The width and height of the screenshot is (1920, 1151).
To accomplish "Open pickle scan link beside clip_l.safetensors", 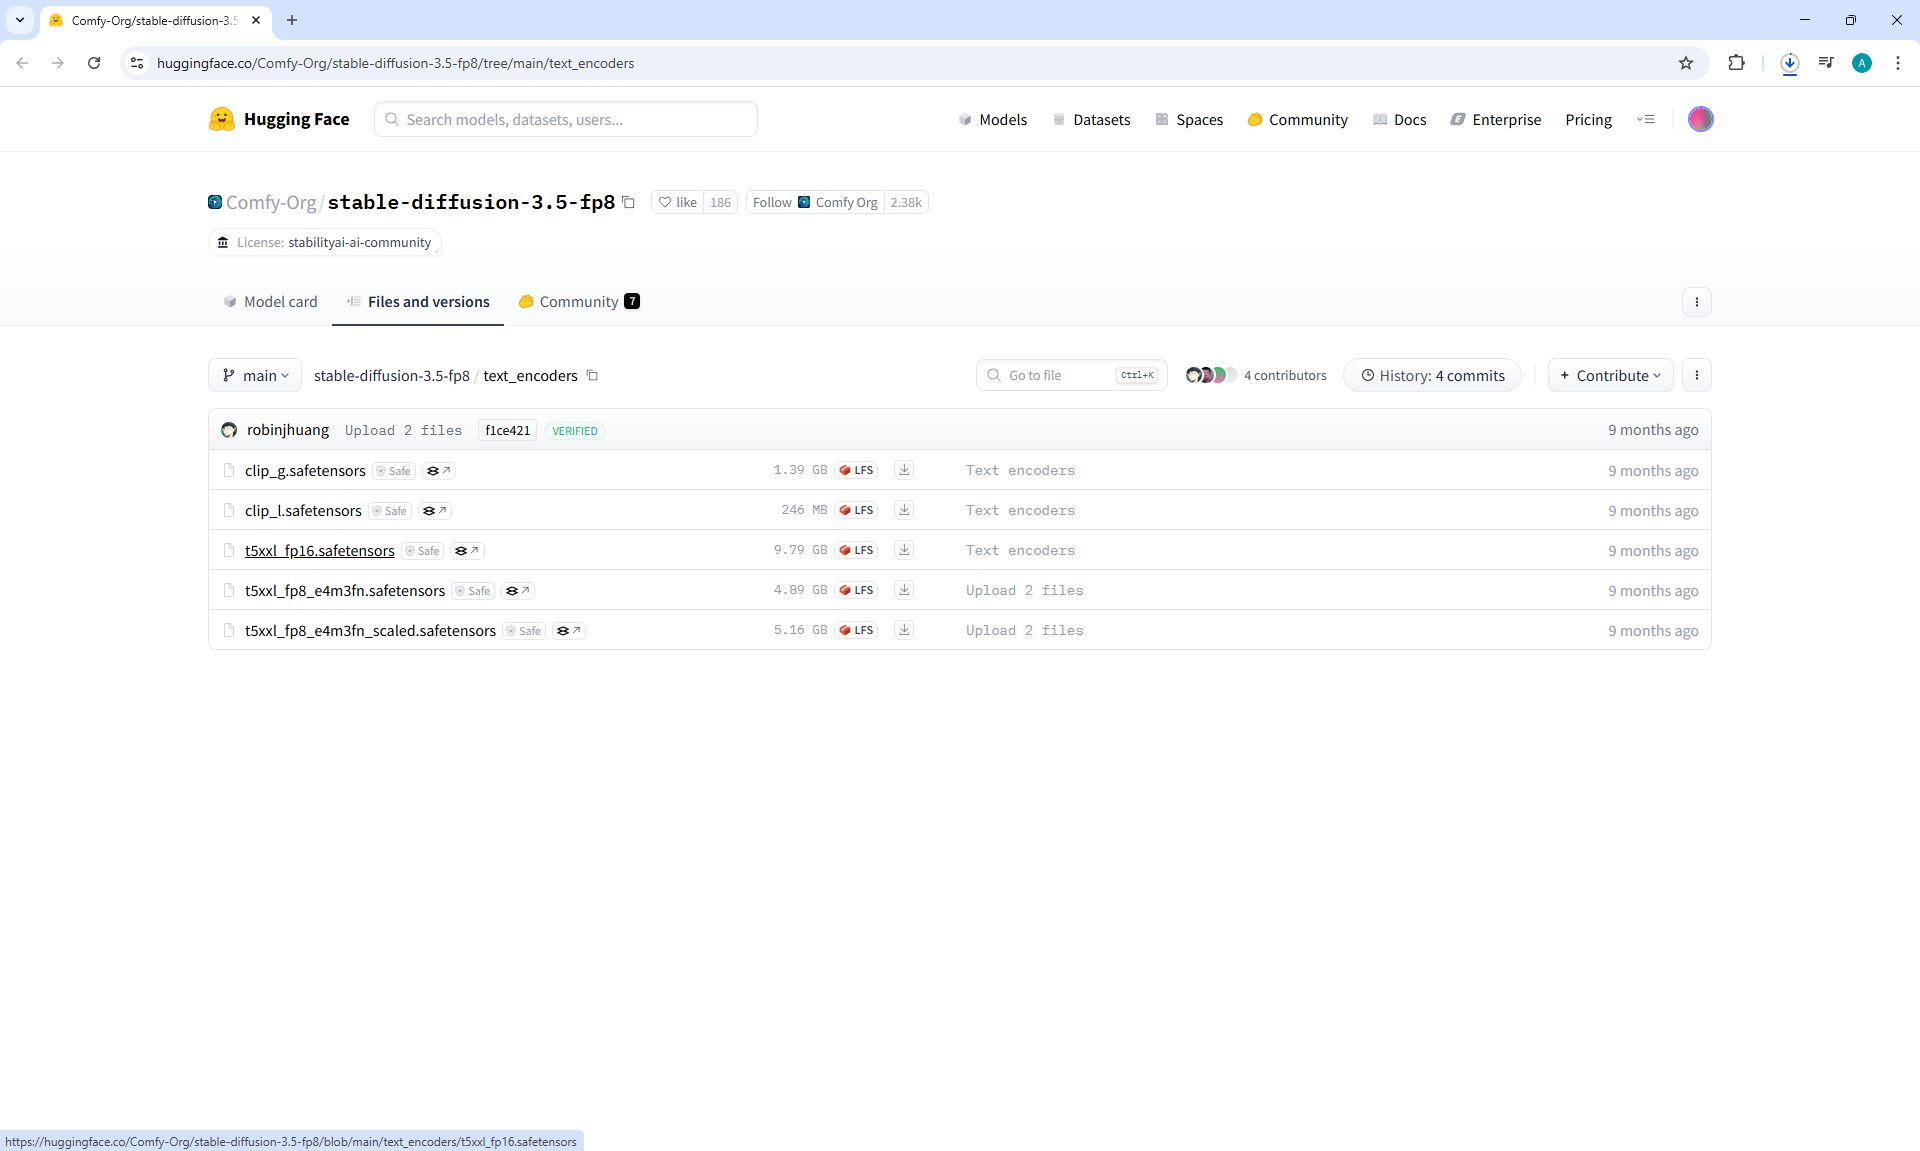I will pos(435,511).
